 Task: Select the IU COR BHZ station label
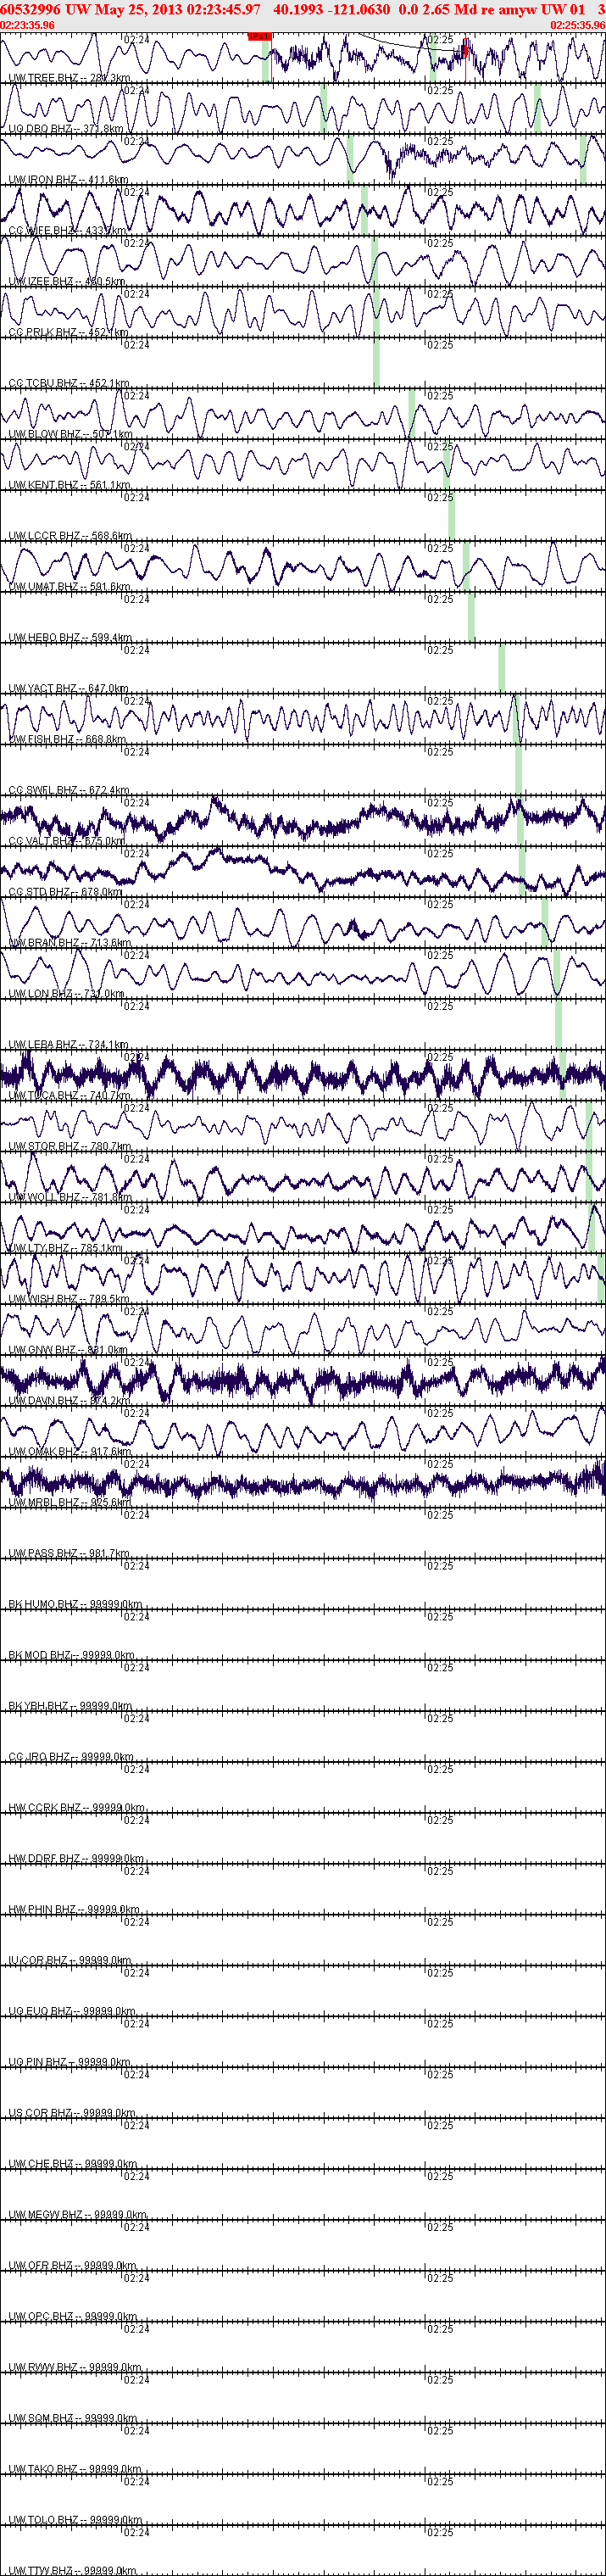(x=72, y=1961)
